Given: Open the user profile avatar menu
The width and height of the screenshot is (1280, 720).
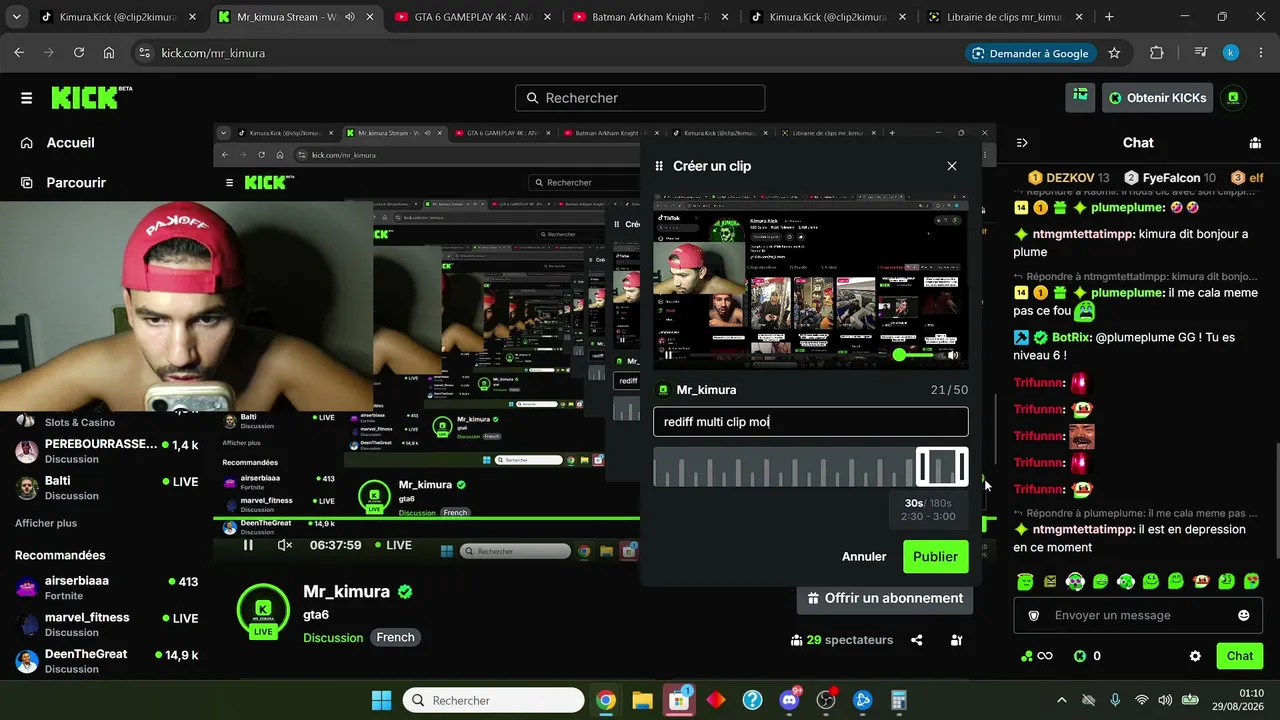Looking at the screenshot, I should (1233, 97).
